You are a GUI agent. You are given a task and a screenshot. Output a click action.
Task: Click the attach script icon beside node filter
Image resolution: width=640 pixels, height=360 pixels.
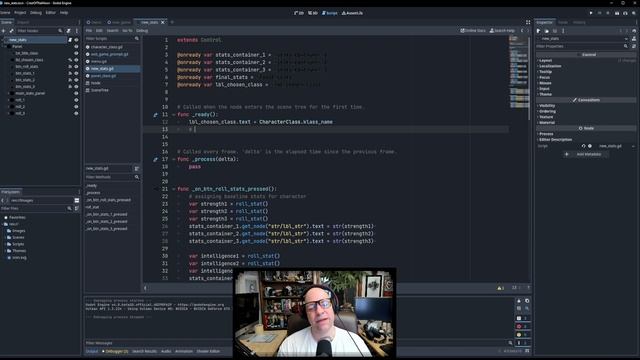click(69, 31)
